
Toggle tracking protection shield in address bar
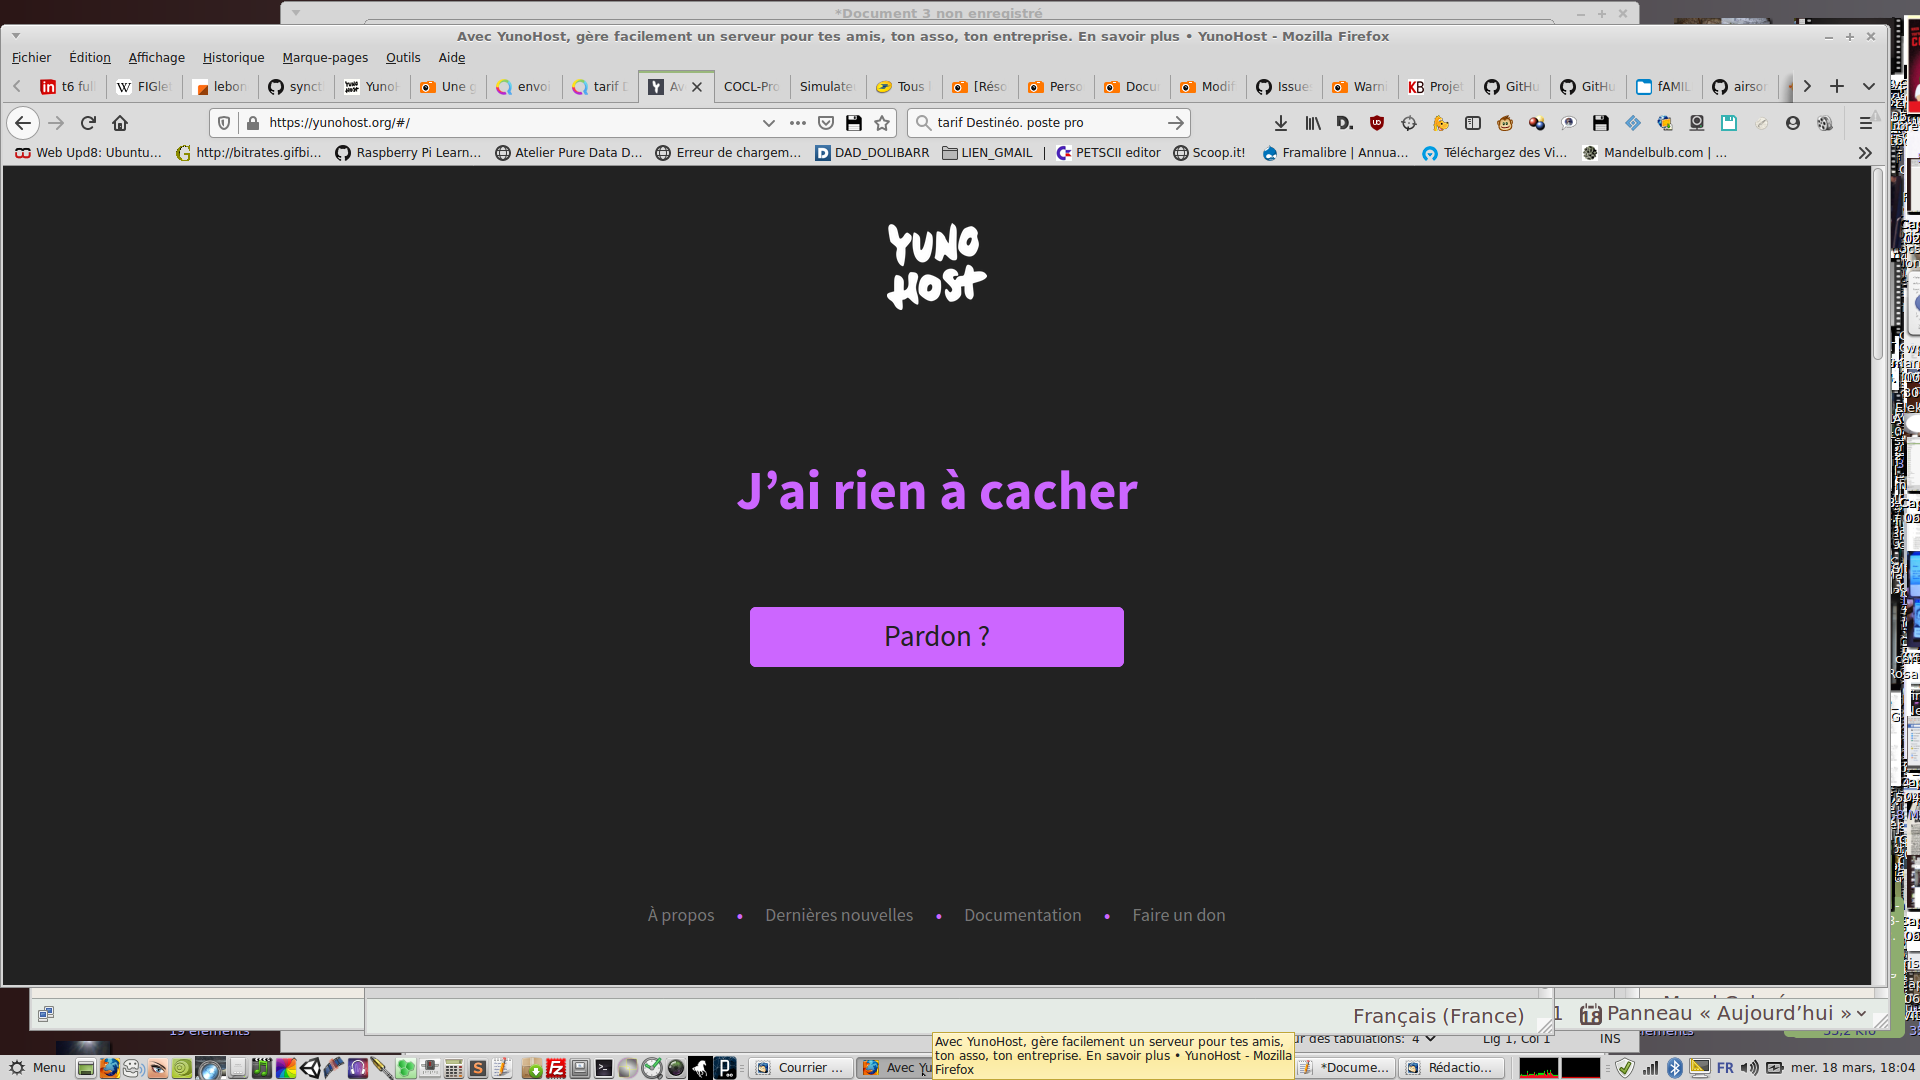point(224,123)
